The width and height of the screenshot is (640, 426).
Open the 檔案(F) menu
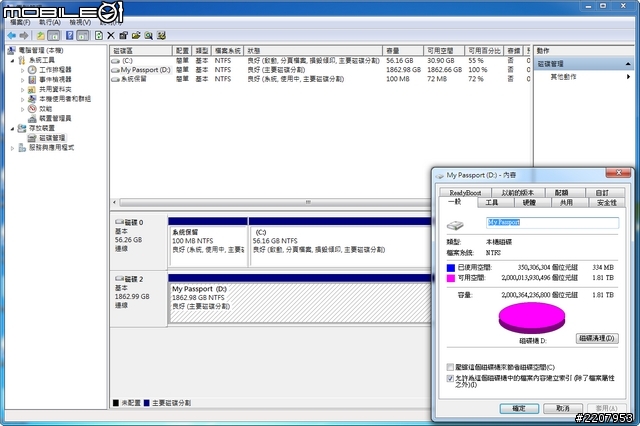[x=20, y=22]
